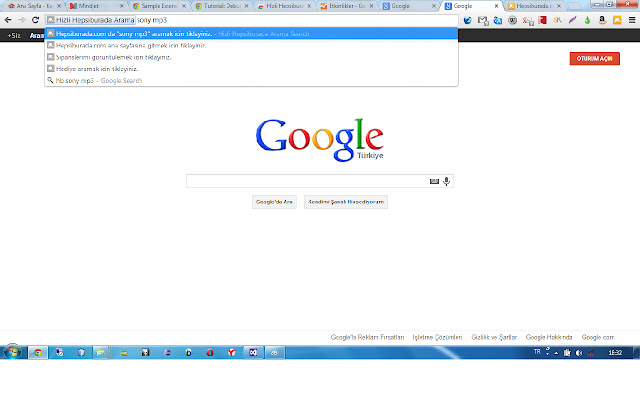Click the orange square extension icon
640x400 pixels.
[617, 20]
